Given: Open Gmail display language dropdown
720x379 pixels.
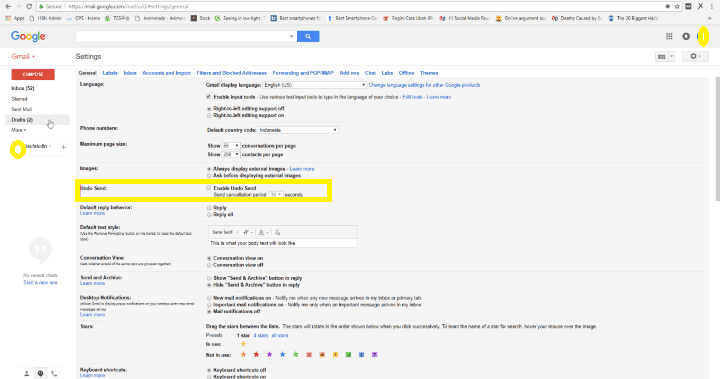Looking at the screenshot, I should pos(315,85).
